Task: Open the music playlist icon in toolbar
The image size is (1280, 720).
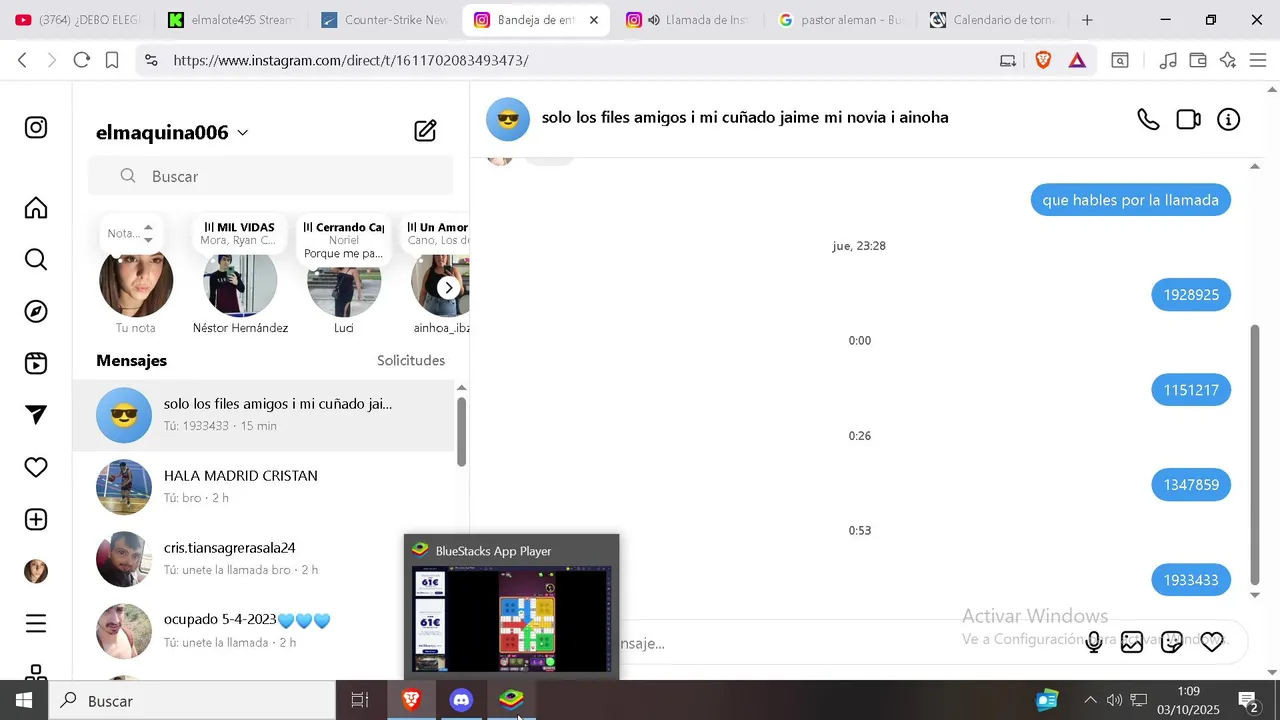Action: click(x=1168, y=60)
